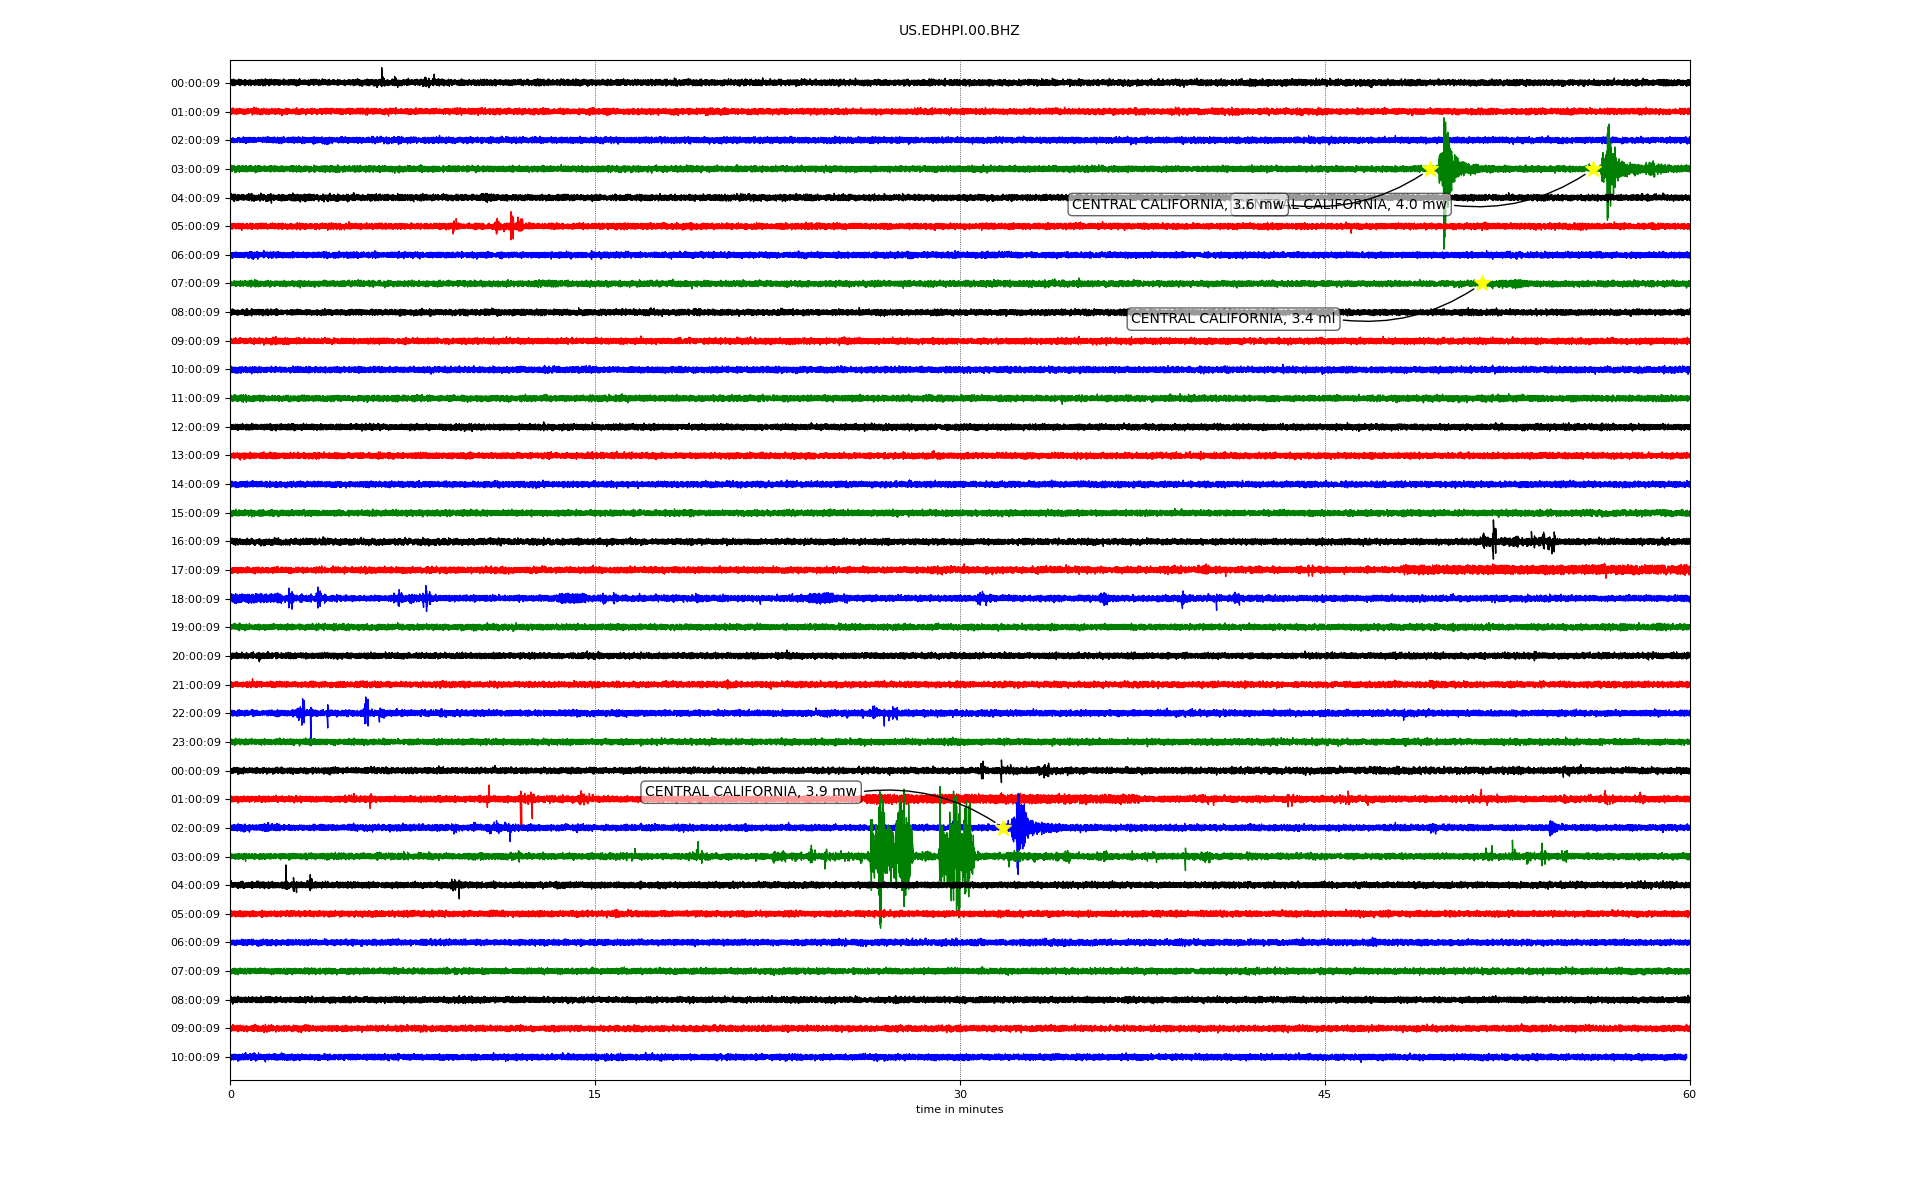Viewport: 1920px width, 1200px height.
Task: Click the yellow star for the 3.9 mw event
Action: pyautogui.click(x=1003, y=828)
